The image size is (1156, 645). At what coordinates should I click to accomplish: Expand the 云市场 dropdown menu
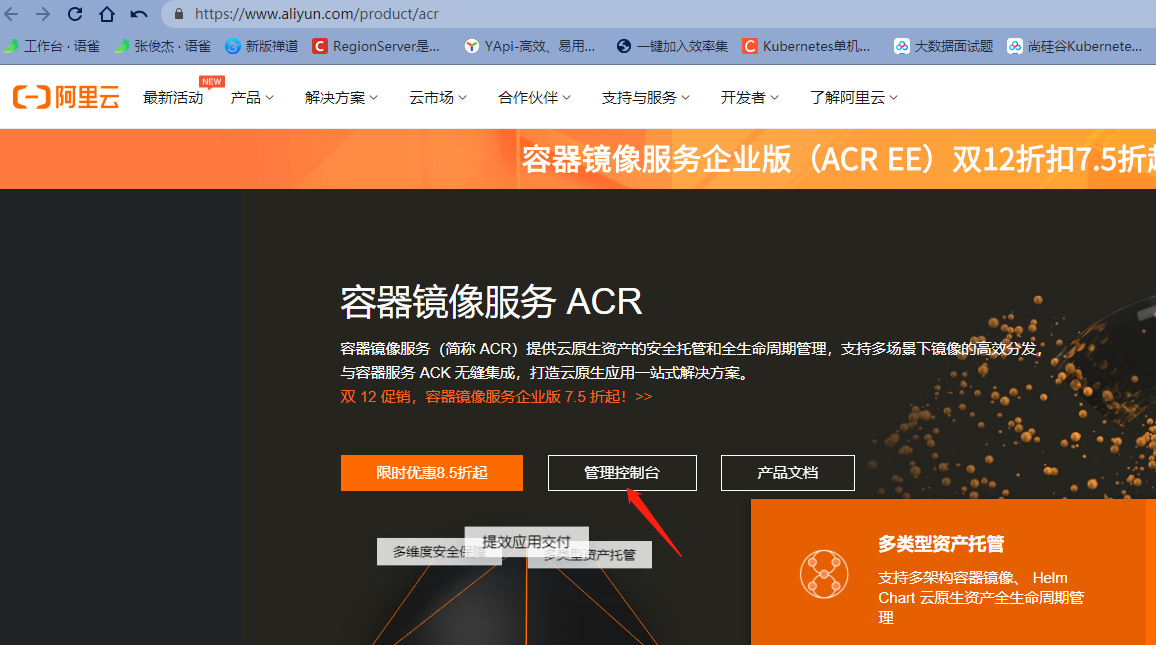(x=438, y=98)
